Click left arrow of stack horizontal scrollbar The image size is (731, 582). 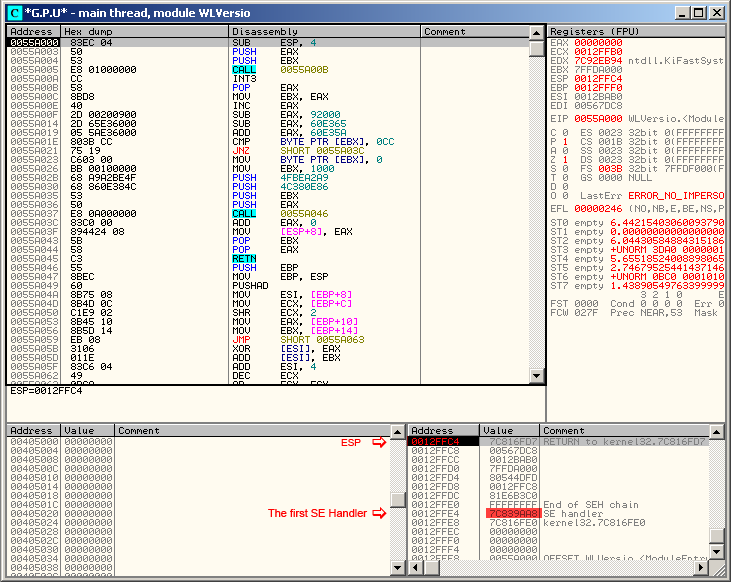tap(415, 568)
